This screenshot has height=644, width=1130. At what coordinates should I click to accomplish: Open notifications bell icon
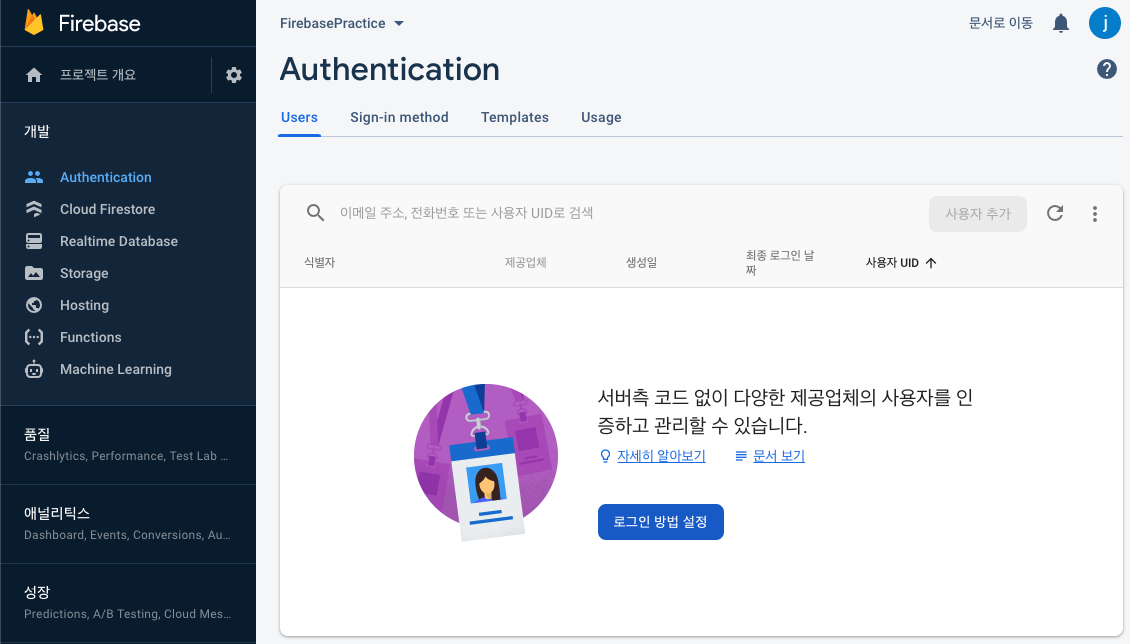point(1061,24)
